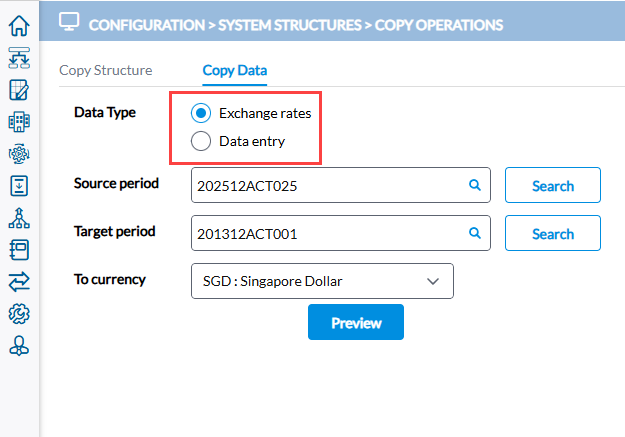Open the companies building sidebar icon

[19, 122]
